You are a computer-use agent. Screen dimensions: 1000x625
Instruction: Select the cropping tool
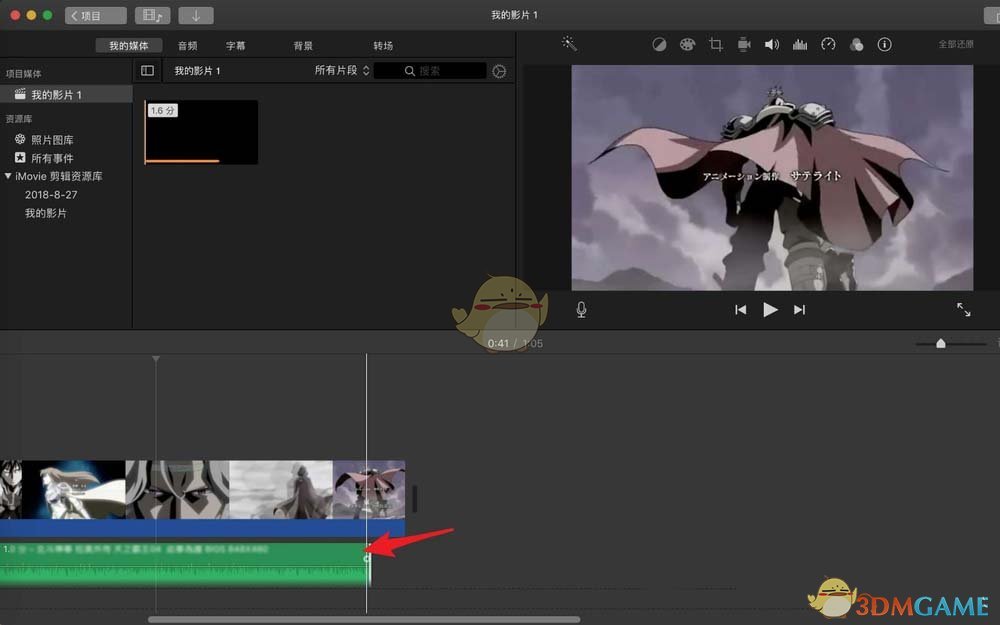pos(716,44)
